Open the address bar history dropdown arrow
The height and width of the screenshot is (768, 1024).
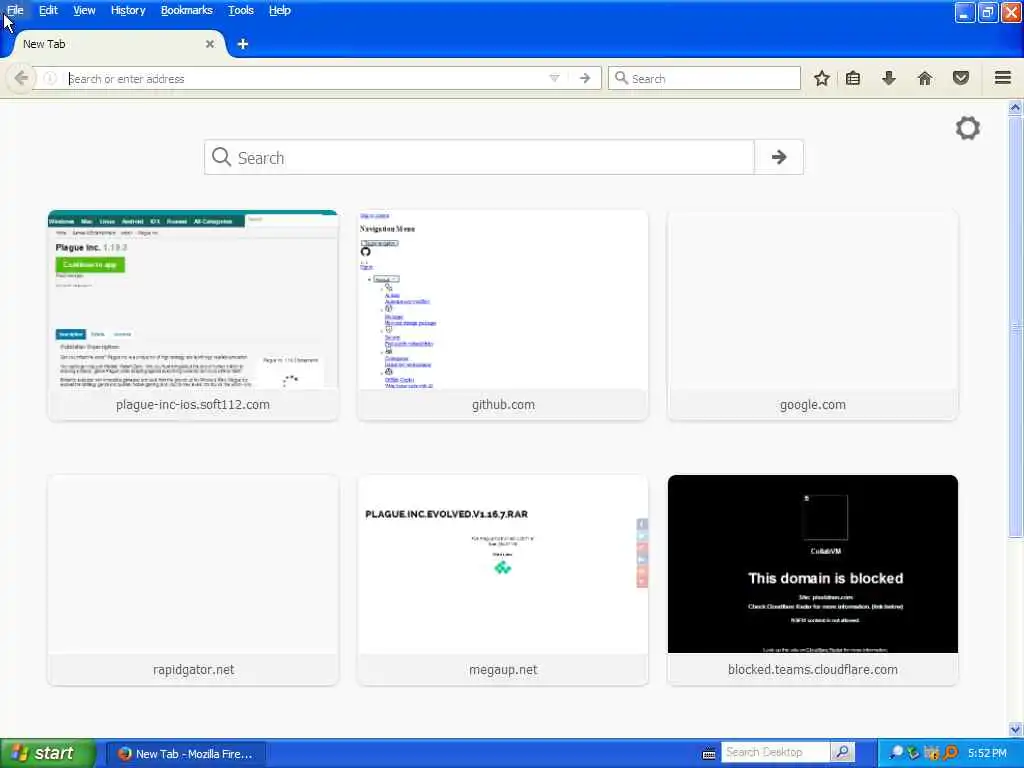tap(554, 78)
